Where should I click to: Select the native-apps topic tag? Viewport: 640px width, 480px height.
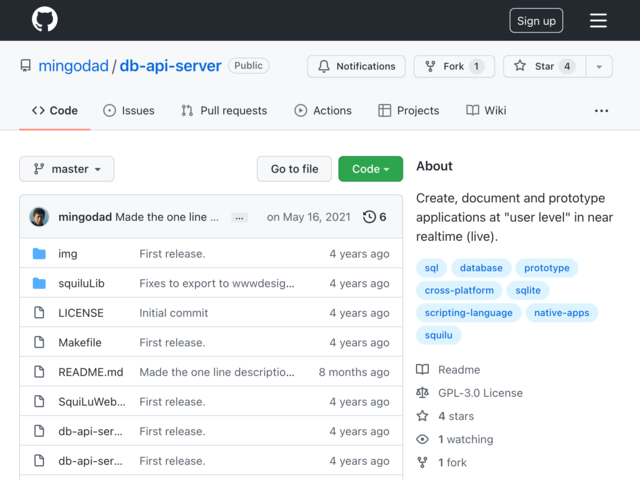pos(562,313)
